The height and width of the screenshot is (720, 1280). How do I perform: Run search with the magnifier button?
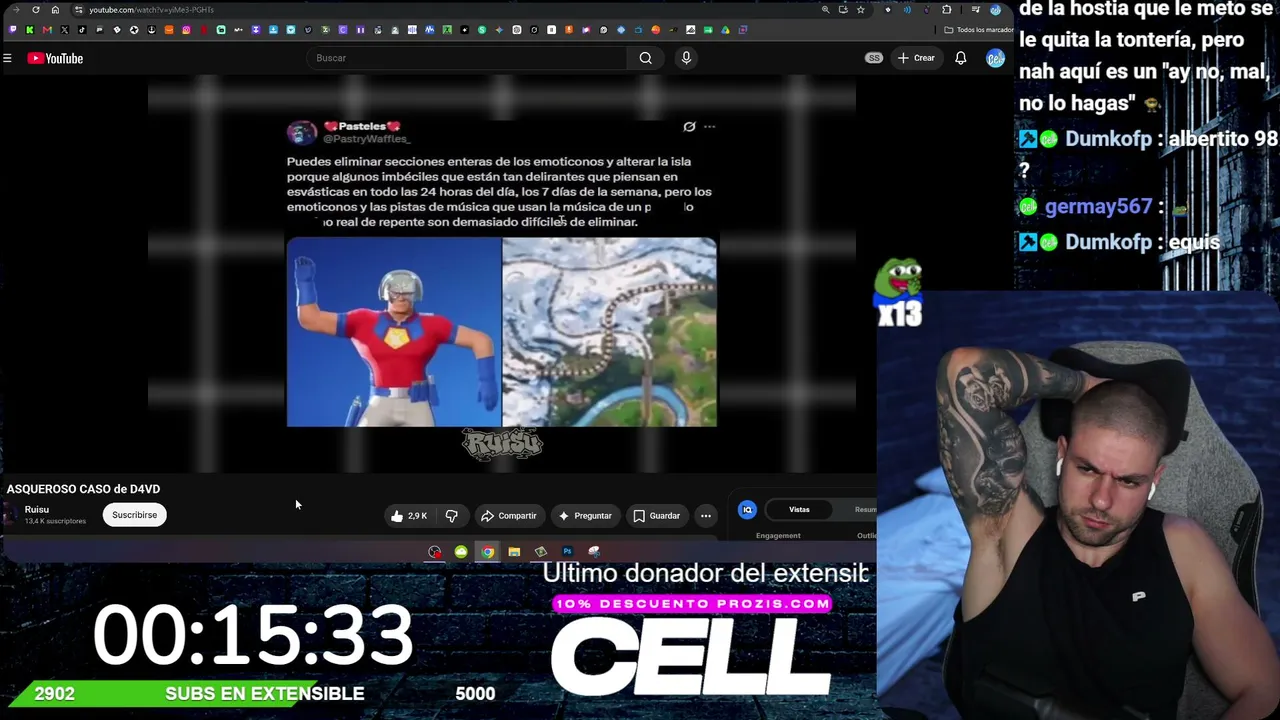tap(646, 58)
